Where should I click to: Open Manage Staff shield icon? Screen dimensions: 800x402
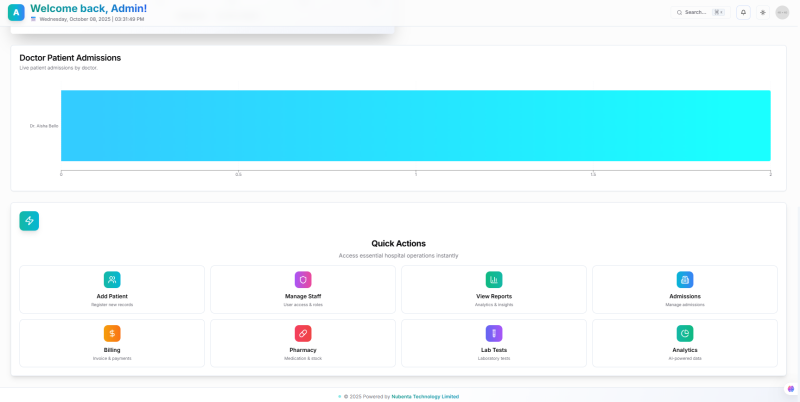[x=303, y=280]
